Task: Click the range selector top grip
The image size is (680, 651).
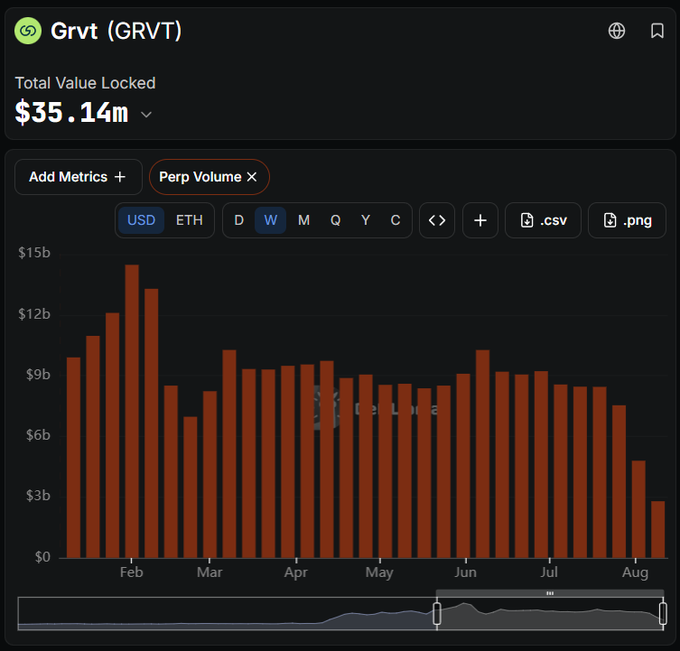Action: [550, 593]
